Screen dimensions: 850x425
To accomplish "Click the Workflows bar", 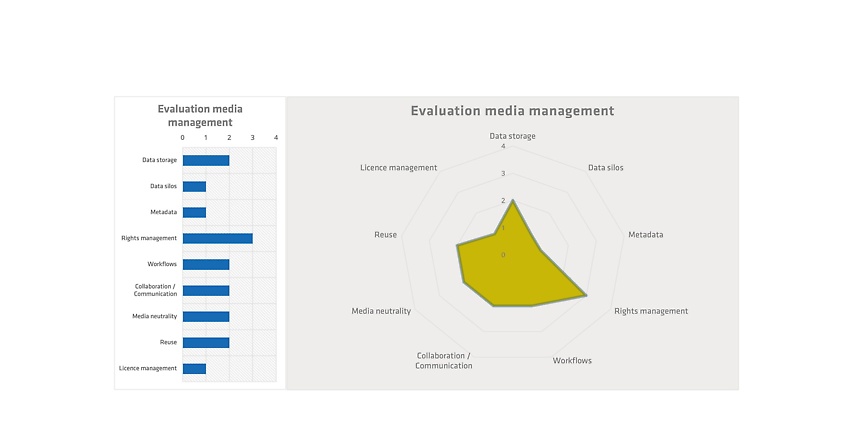I will (x=206, y=265).
